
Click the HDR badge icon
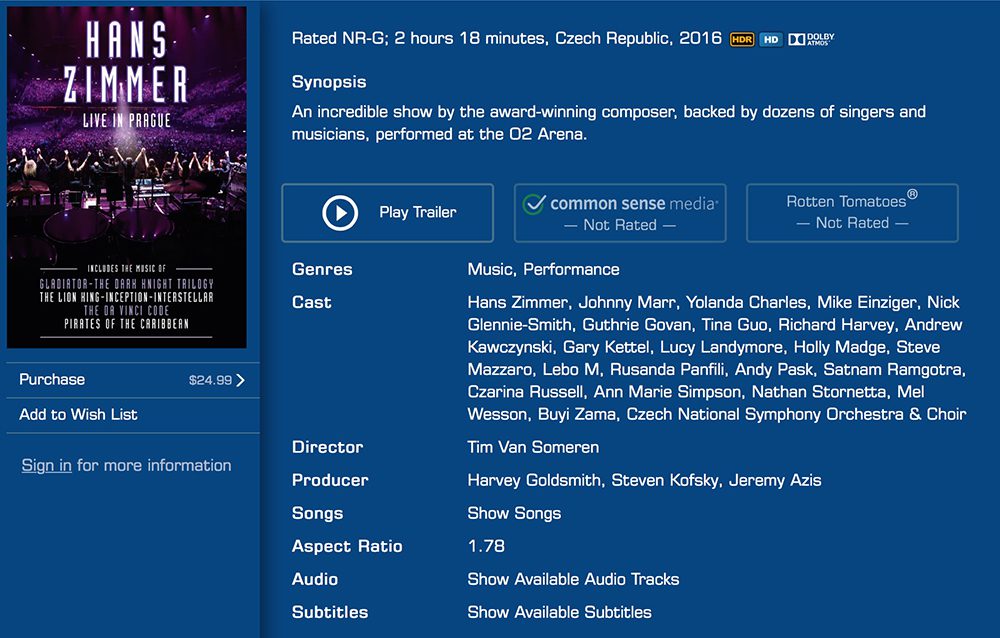(742, 40)
